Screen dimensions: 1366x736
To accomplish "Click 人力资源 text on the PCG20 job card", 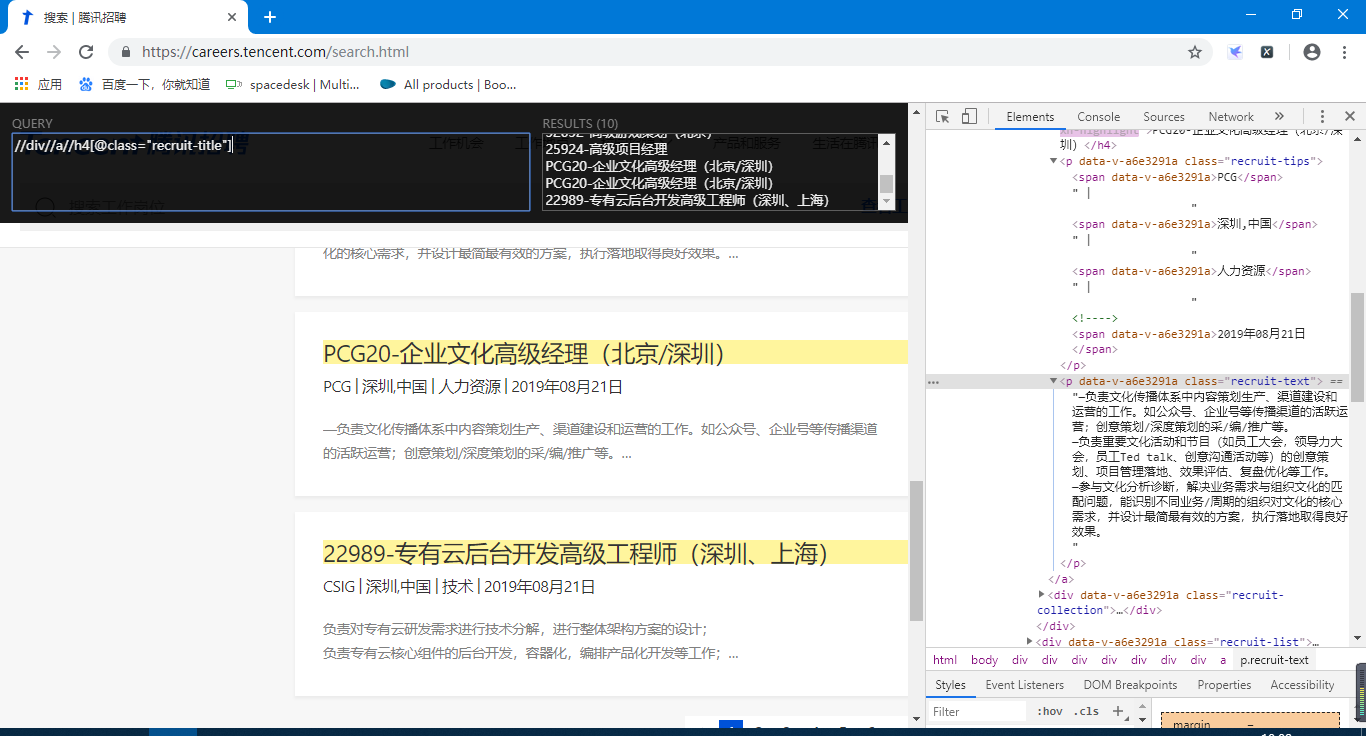I will coord(470,386).
